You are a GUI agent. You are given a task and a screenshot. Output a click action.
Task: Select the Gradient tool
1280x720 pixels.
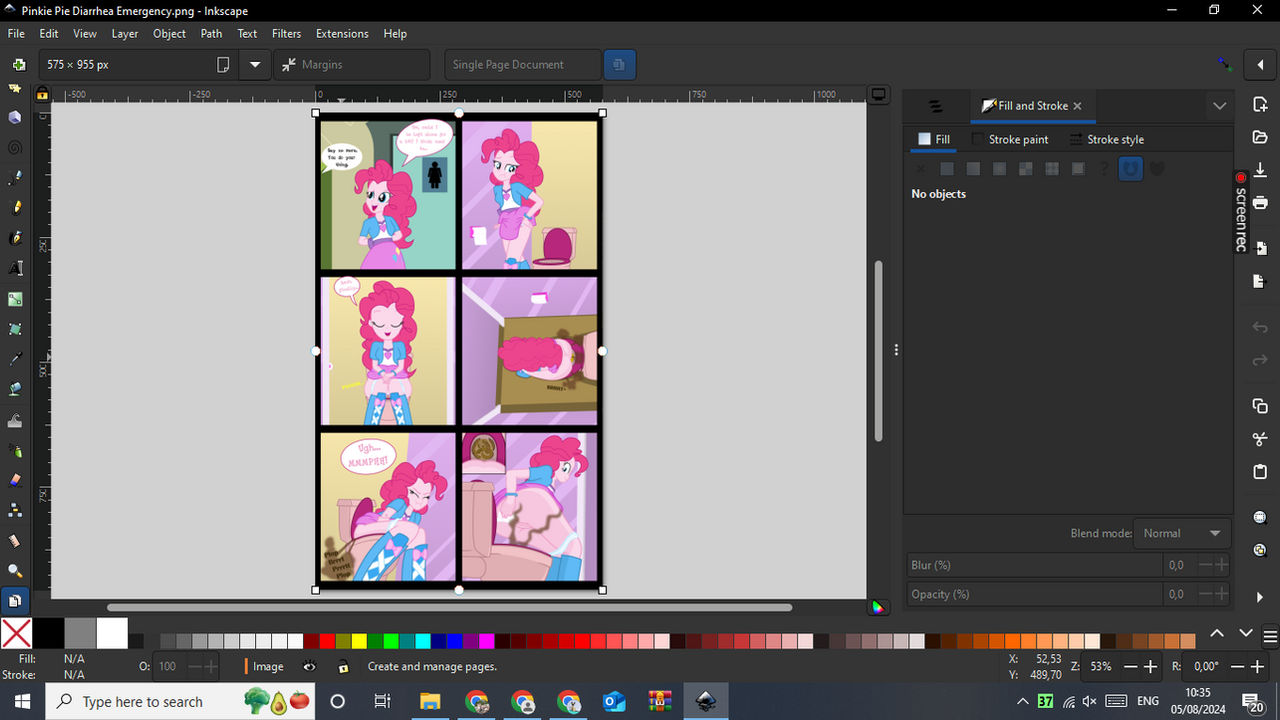tap(15, 299)
